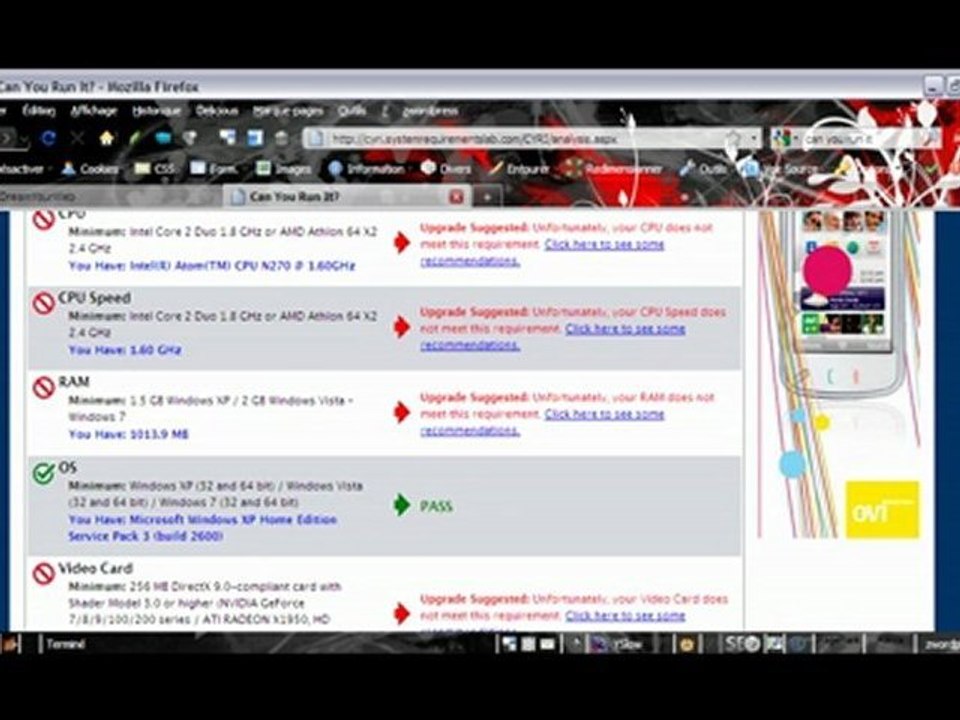Click the 'Video Card' heading
Screen dimensions: 960x720
[95, 568]
